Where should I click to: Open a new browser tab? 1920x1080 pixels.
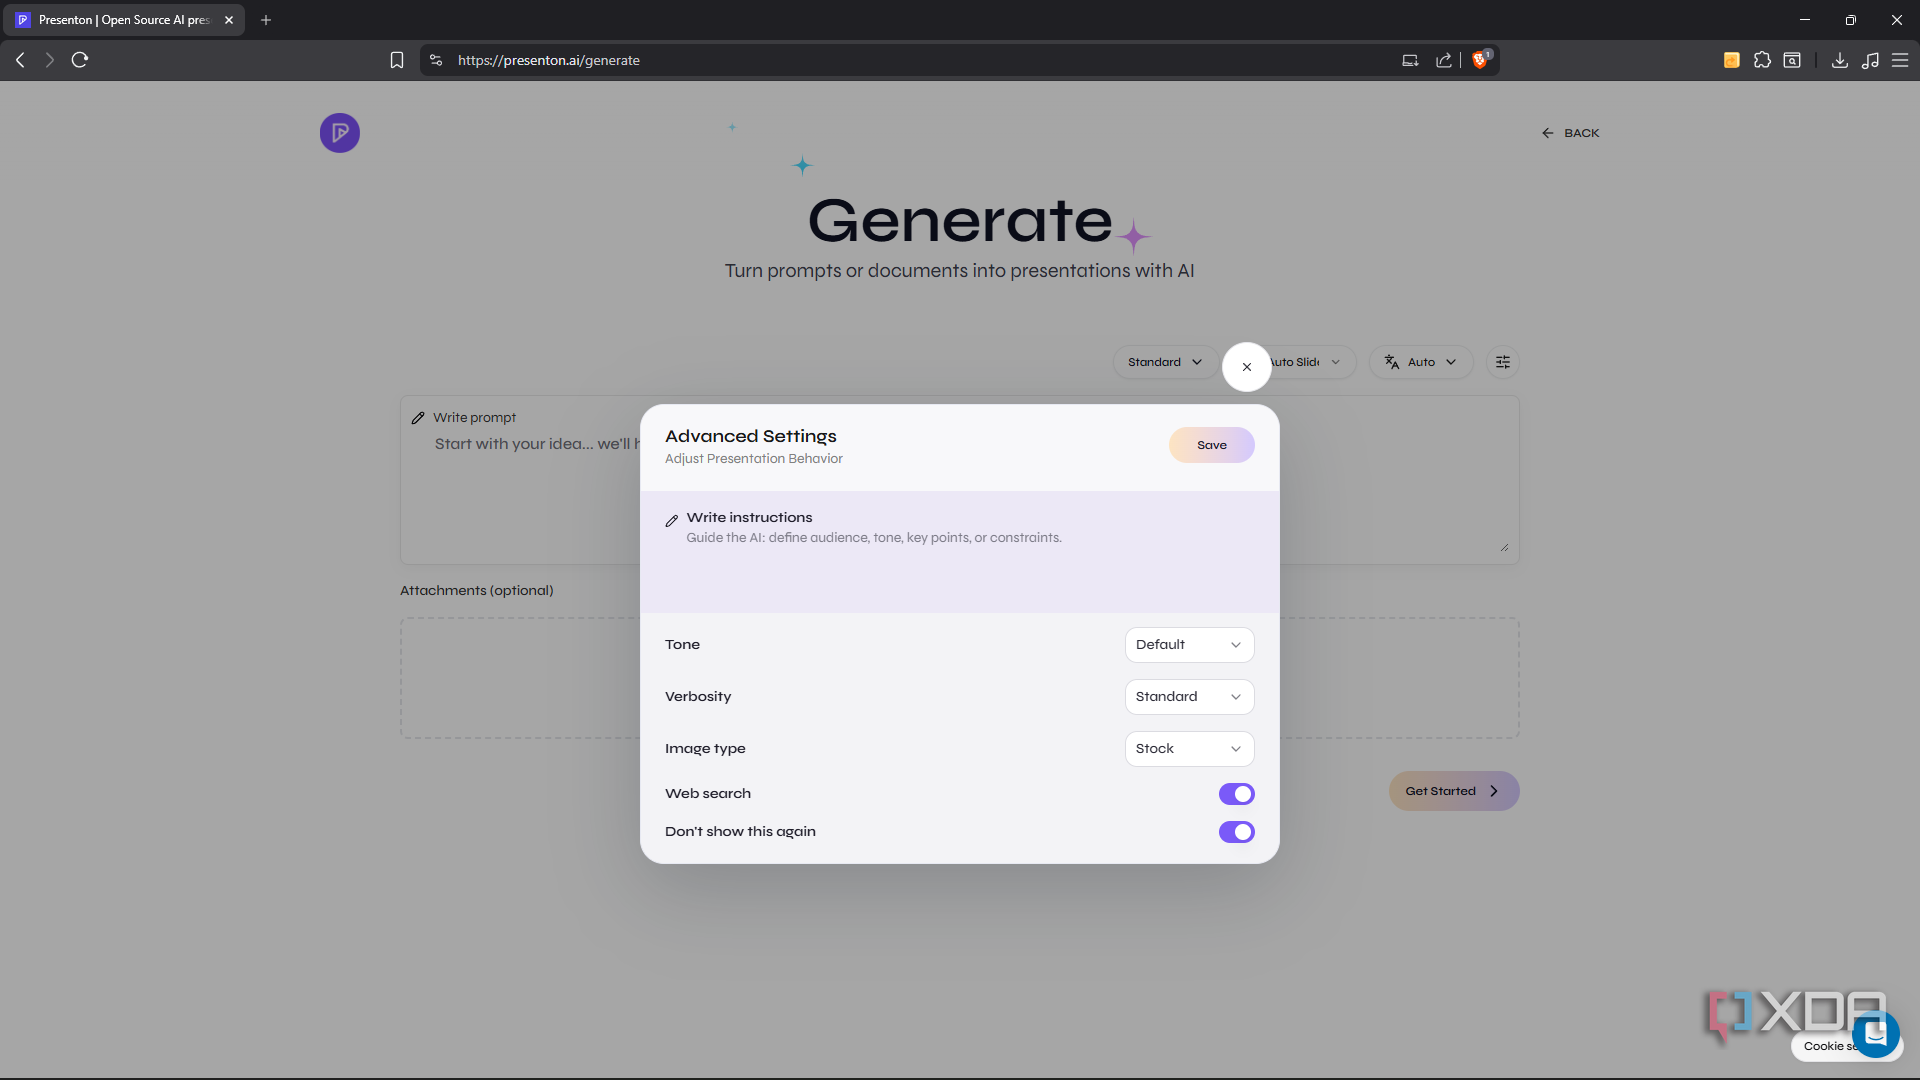pyautogui.click(x=266, y=20)
